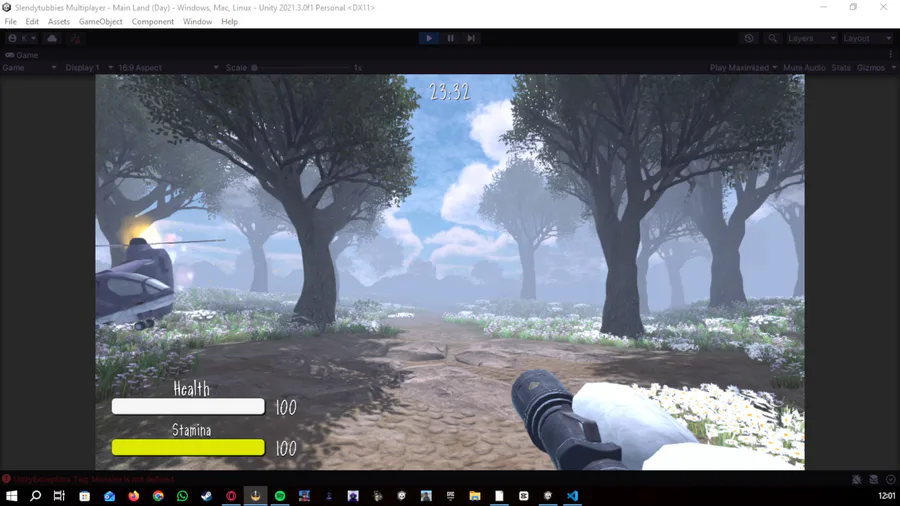Open the Edit menu
The width and height of the screenshot is (900, 506).
(32, 22)
